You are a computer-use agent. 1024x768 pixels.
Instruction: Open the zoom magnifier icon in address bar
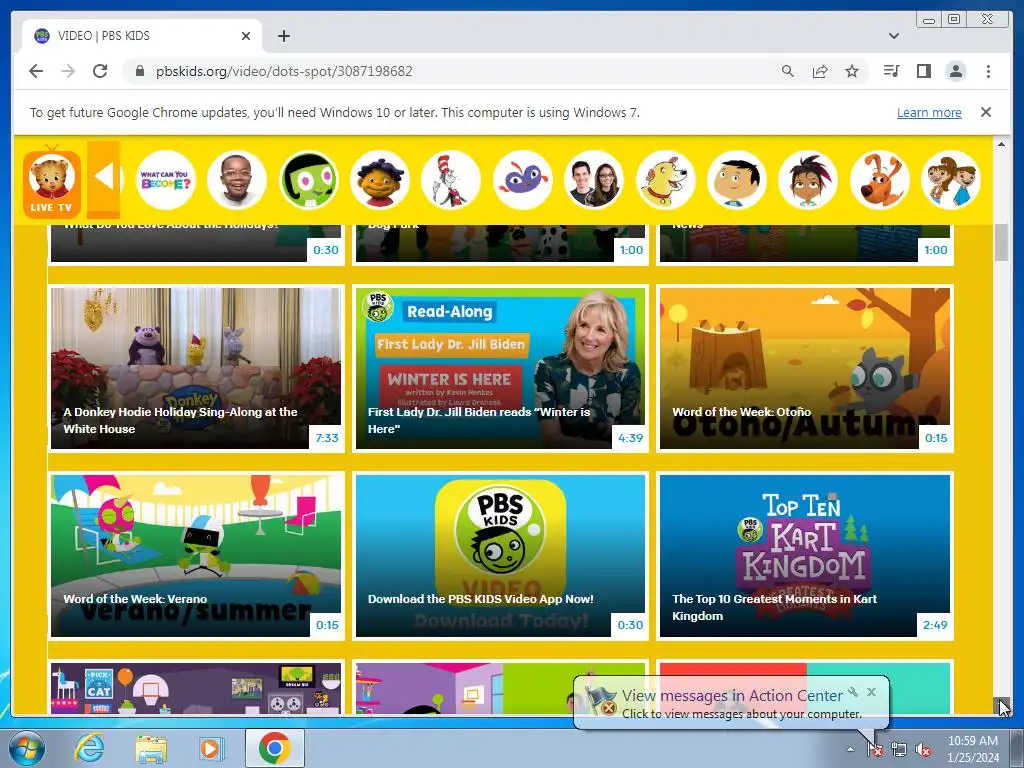[788, 71]
